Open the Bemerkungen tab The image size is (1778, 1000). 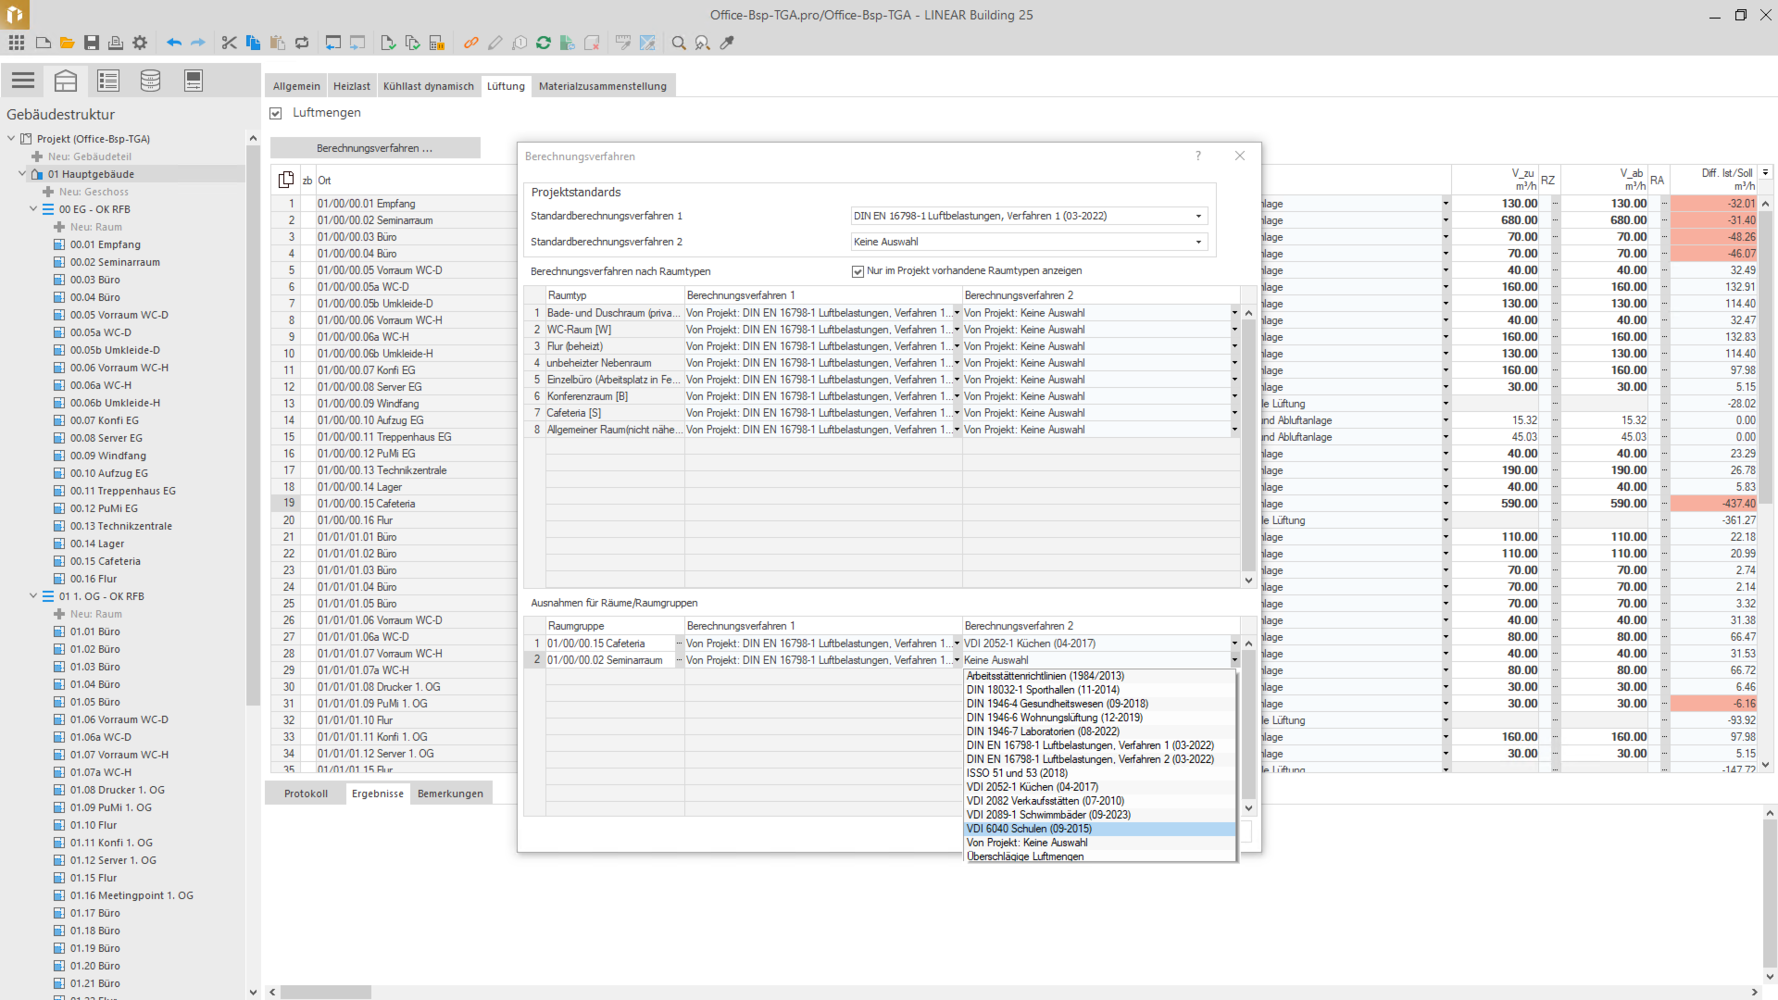coord(450,794)
